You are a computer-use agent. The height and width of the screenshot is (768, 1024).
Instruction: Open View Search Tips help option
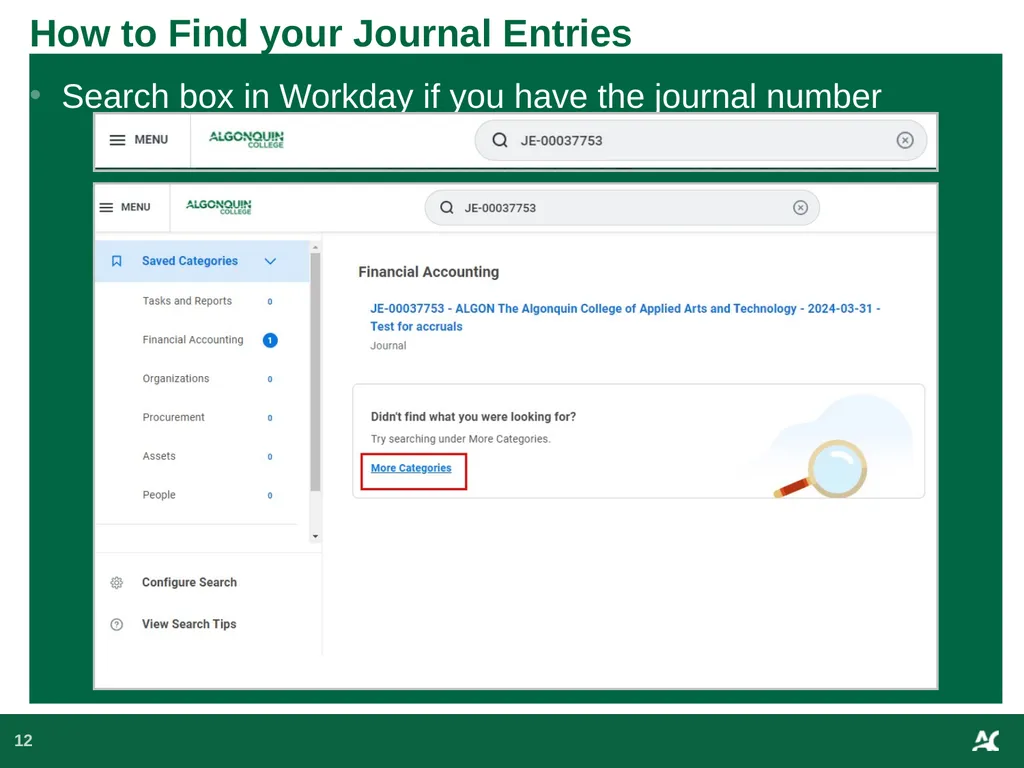click(174, 624)
